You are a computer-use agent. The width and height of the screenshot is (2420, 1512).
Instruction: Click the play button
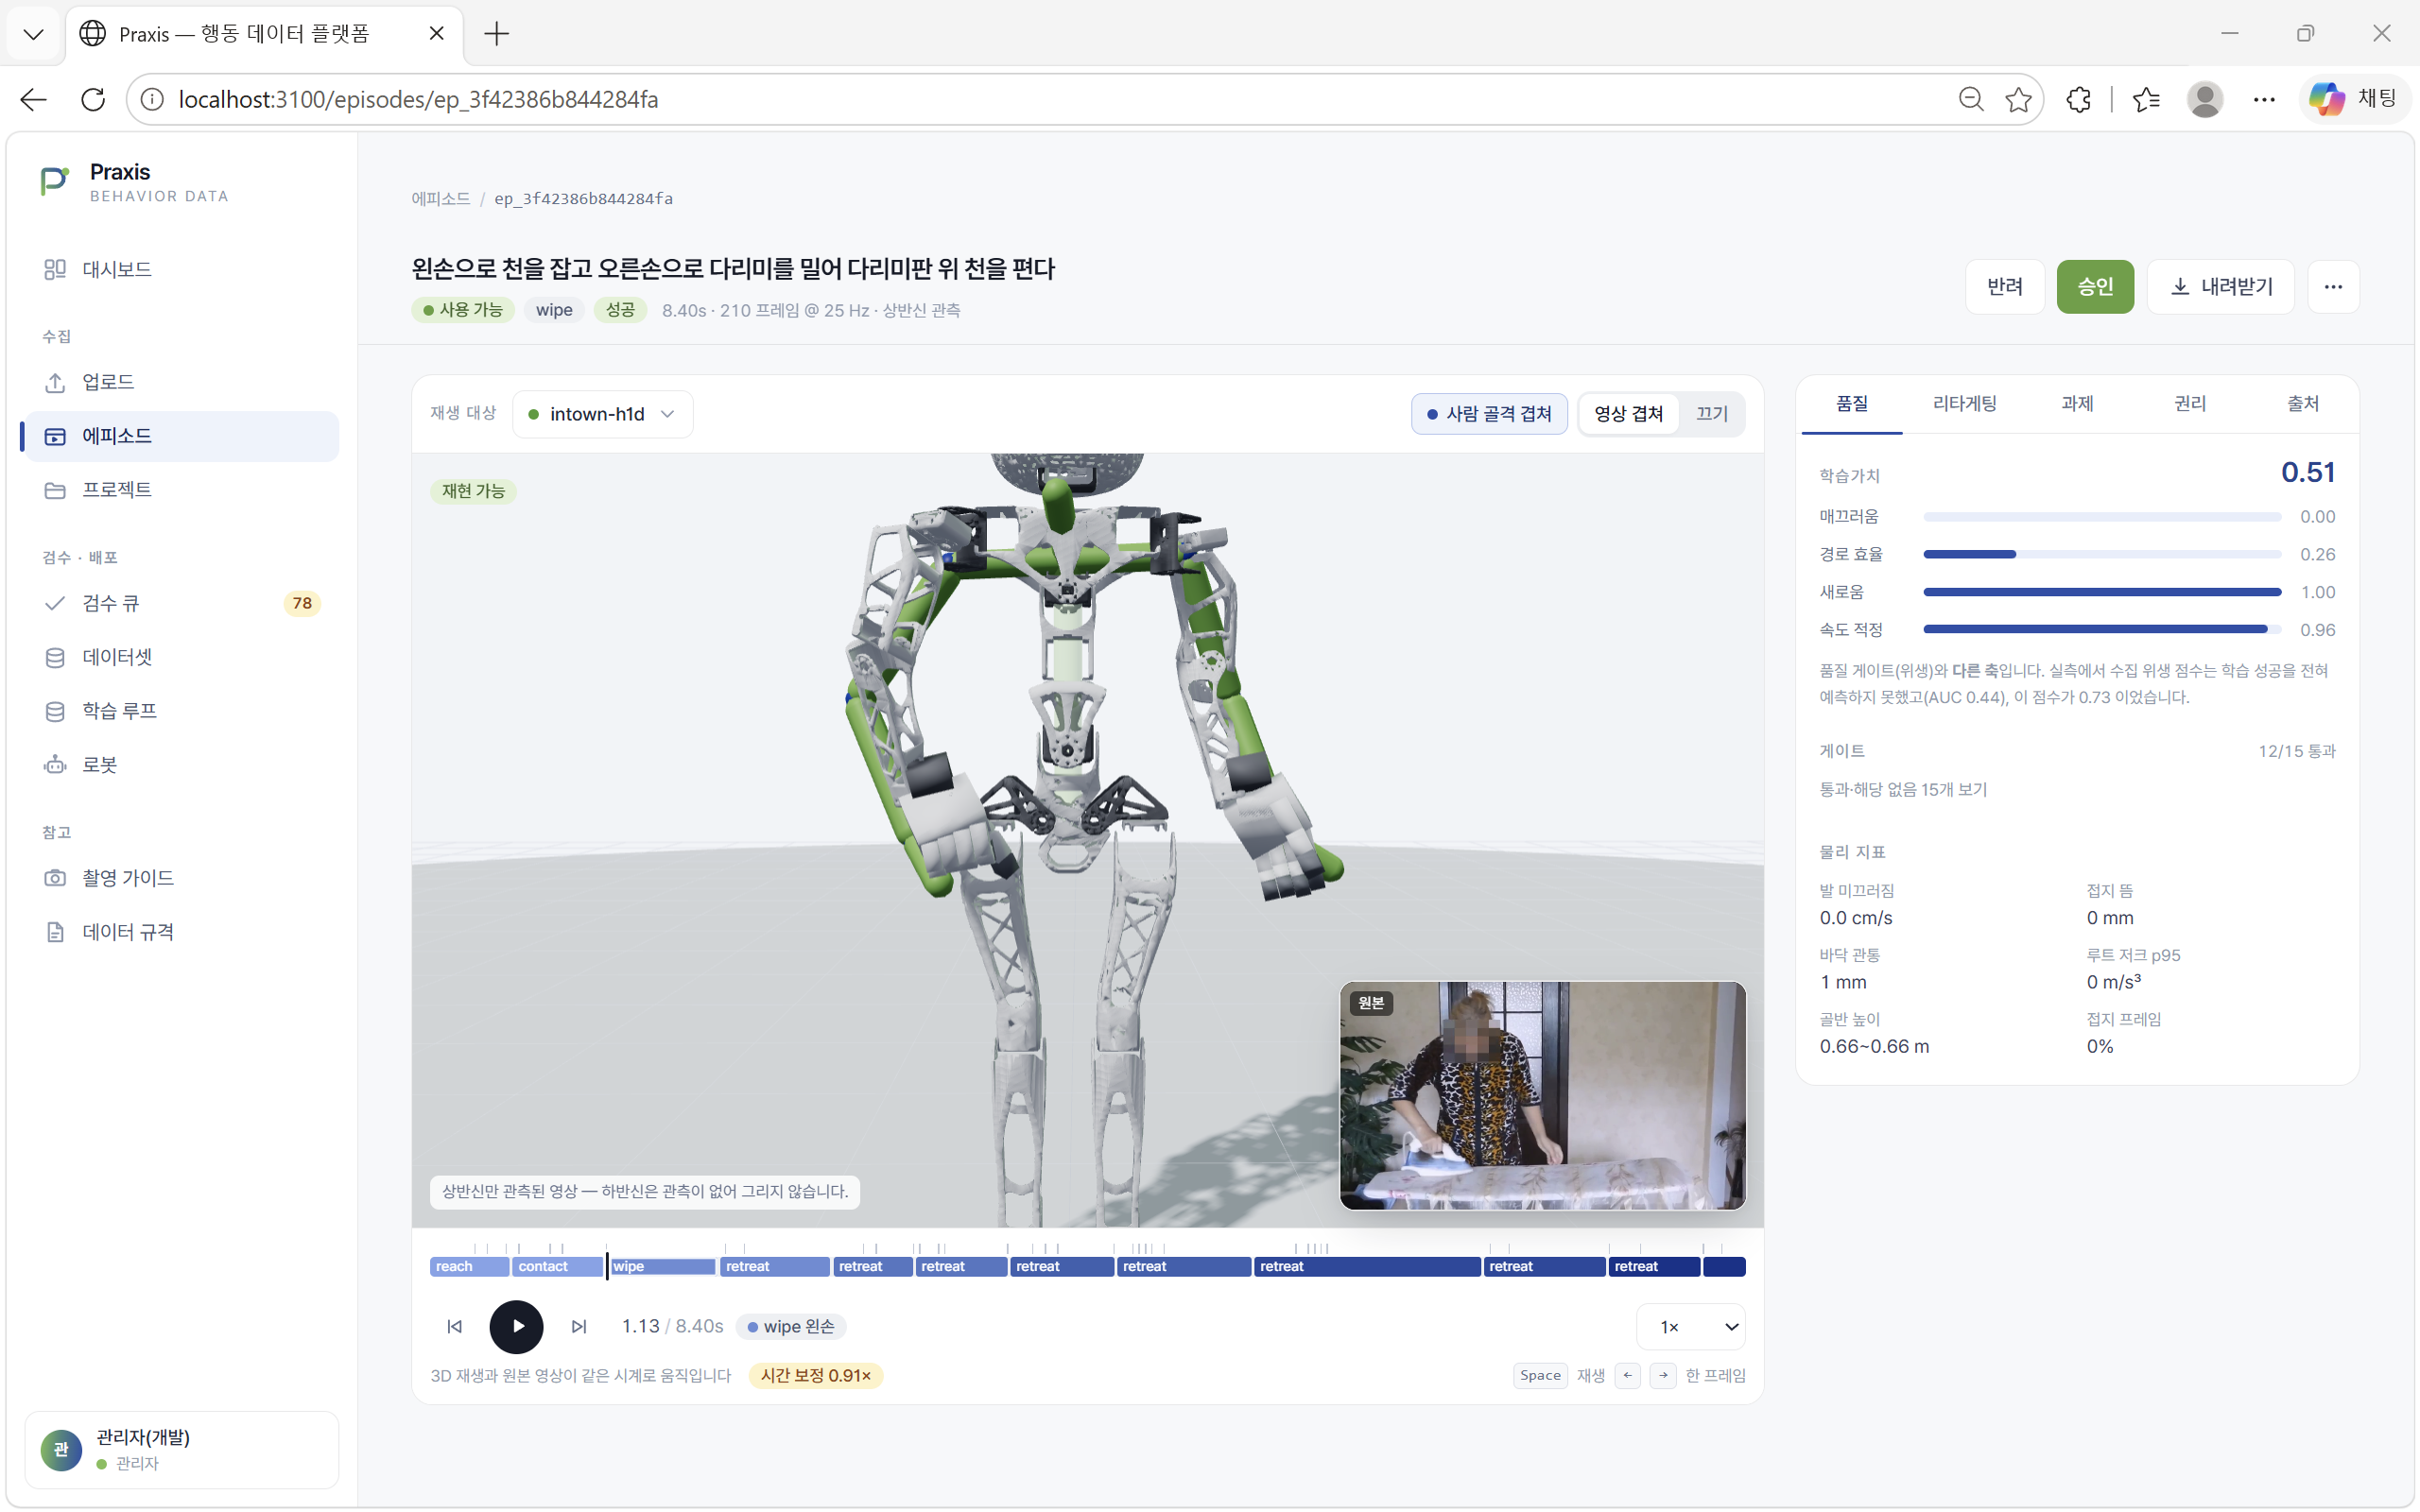click(516, 1326)
